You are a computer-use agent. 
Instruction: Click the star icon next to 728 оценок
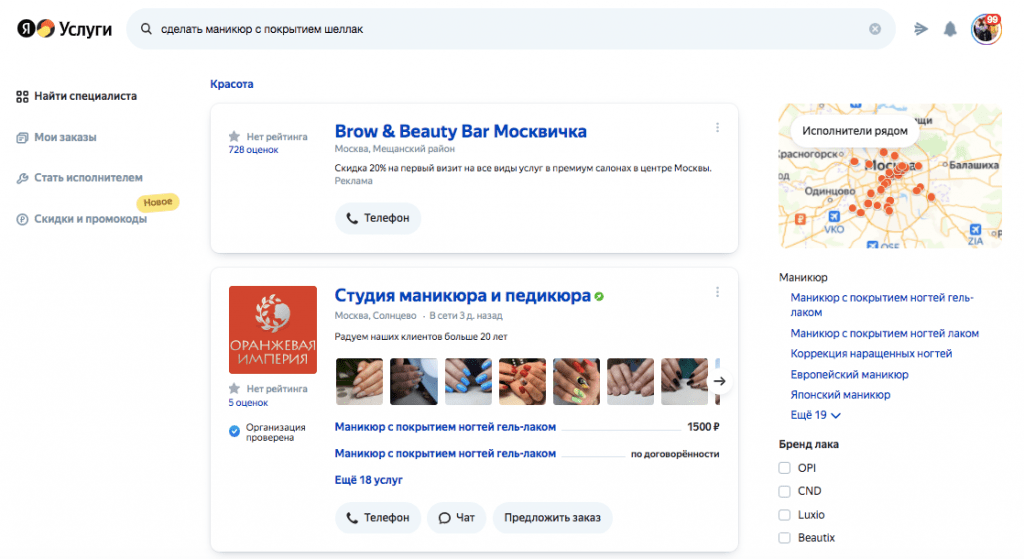234,136
